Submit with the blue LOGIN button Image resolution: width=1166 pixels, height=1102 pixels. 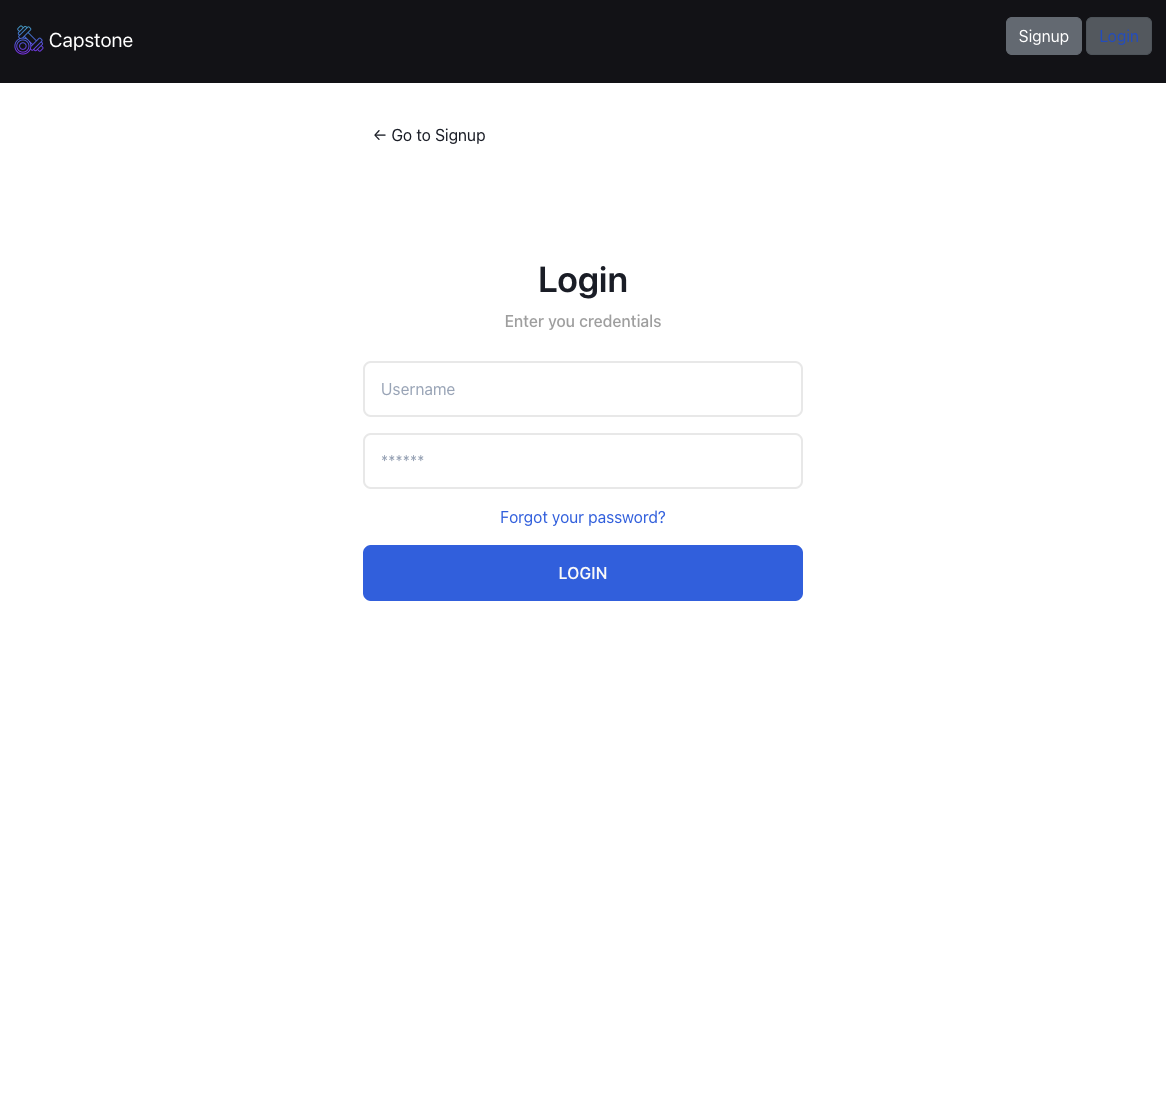point(582,573)
